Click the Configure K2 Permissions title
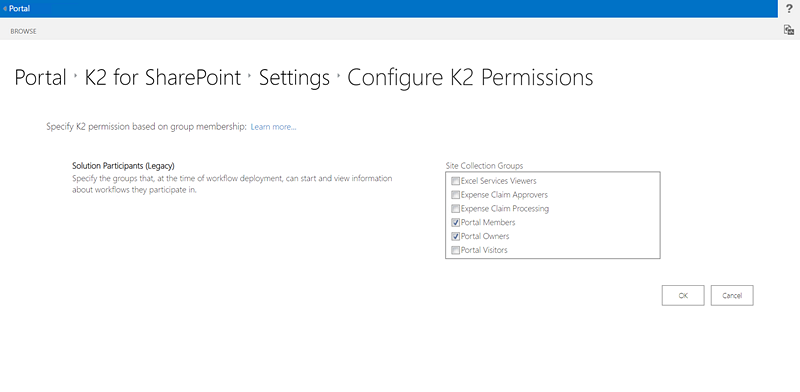This screenshot has width=800, height=392. [470, 78]
